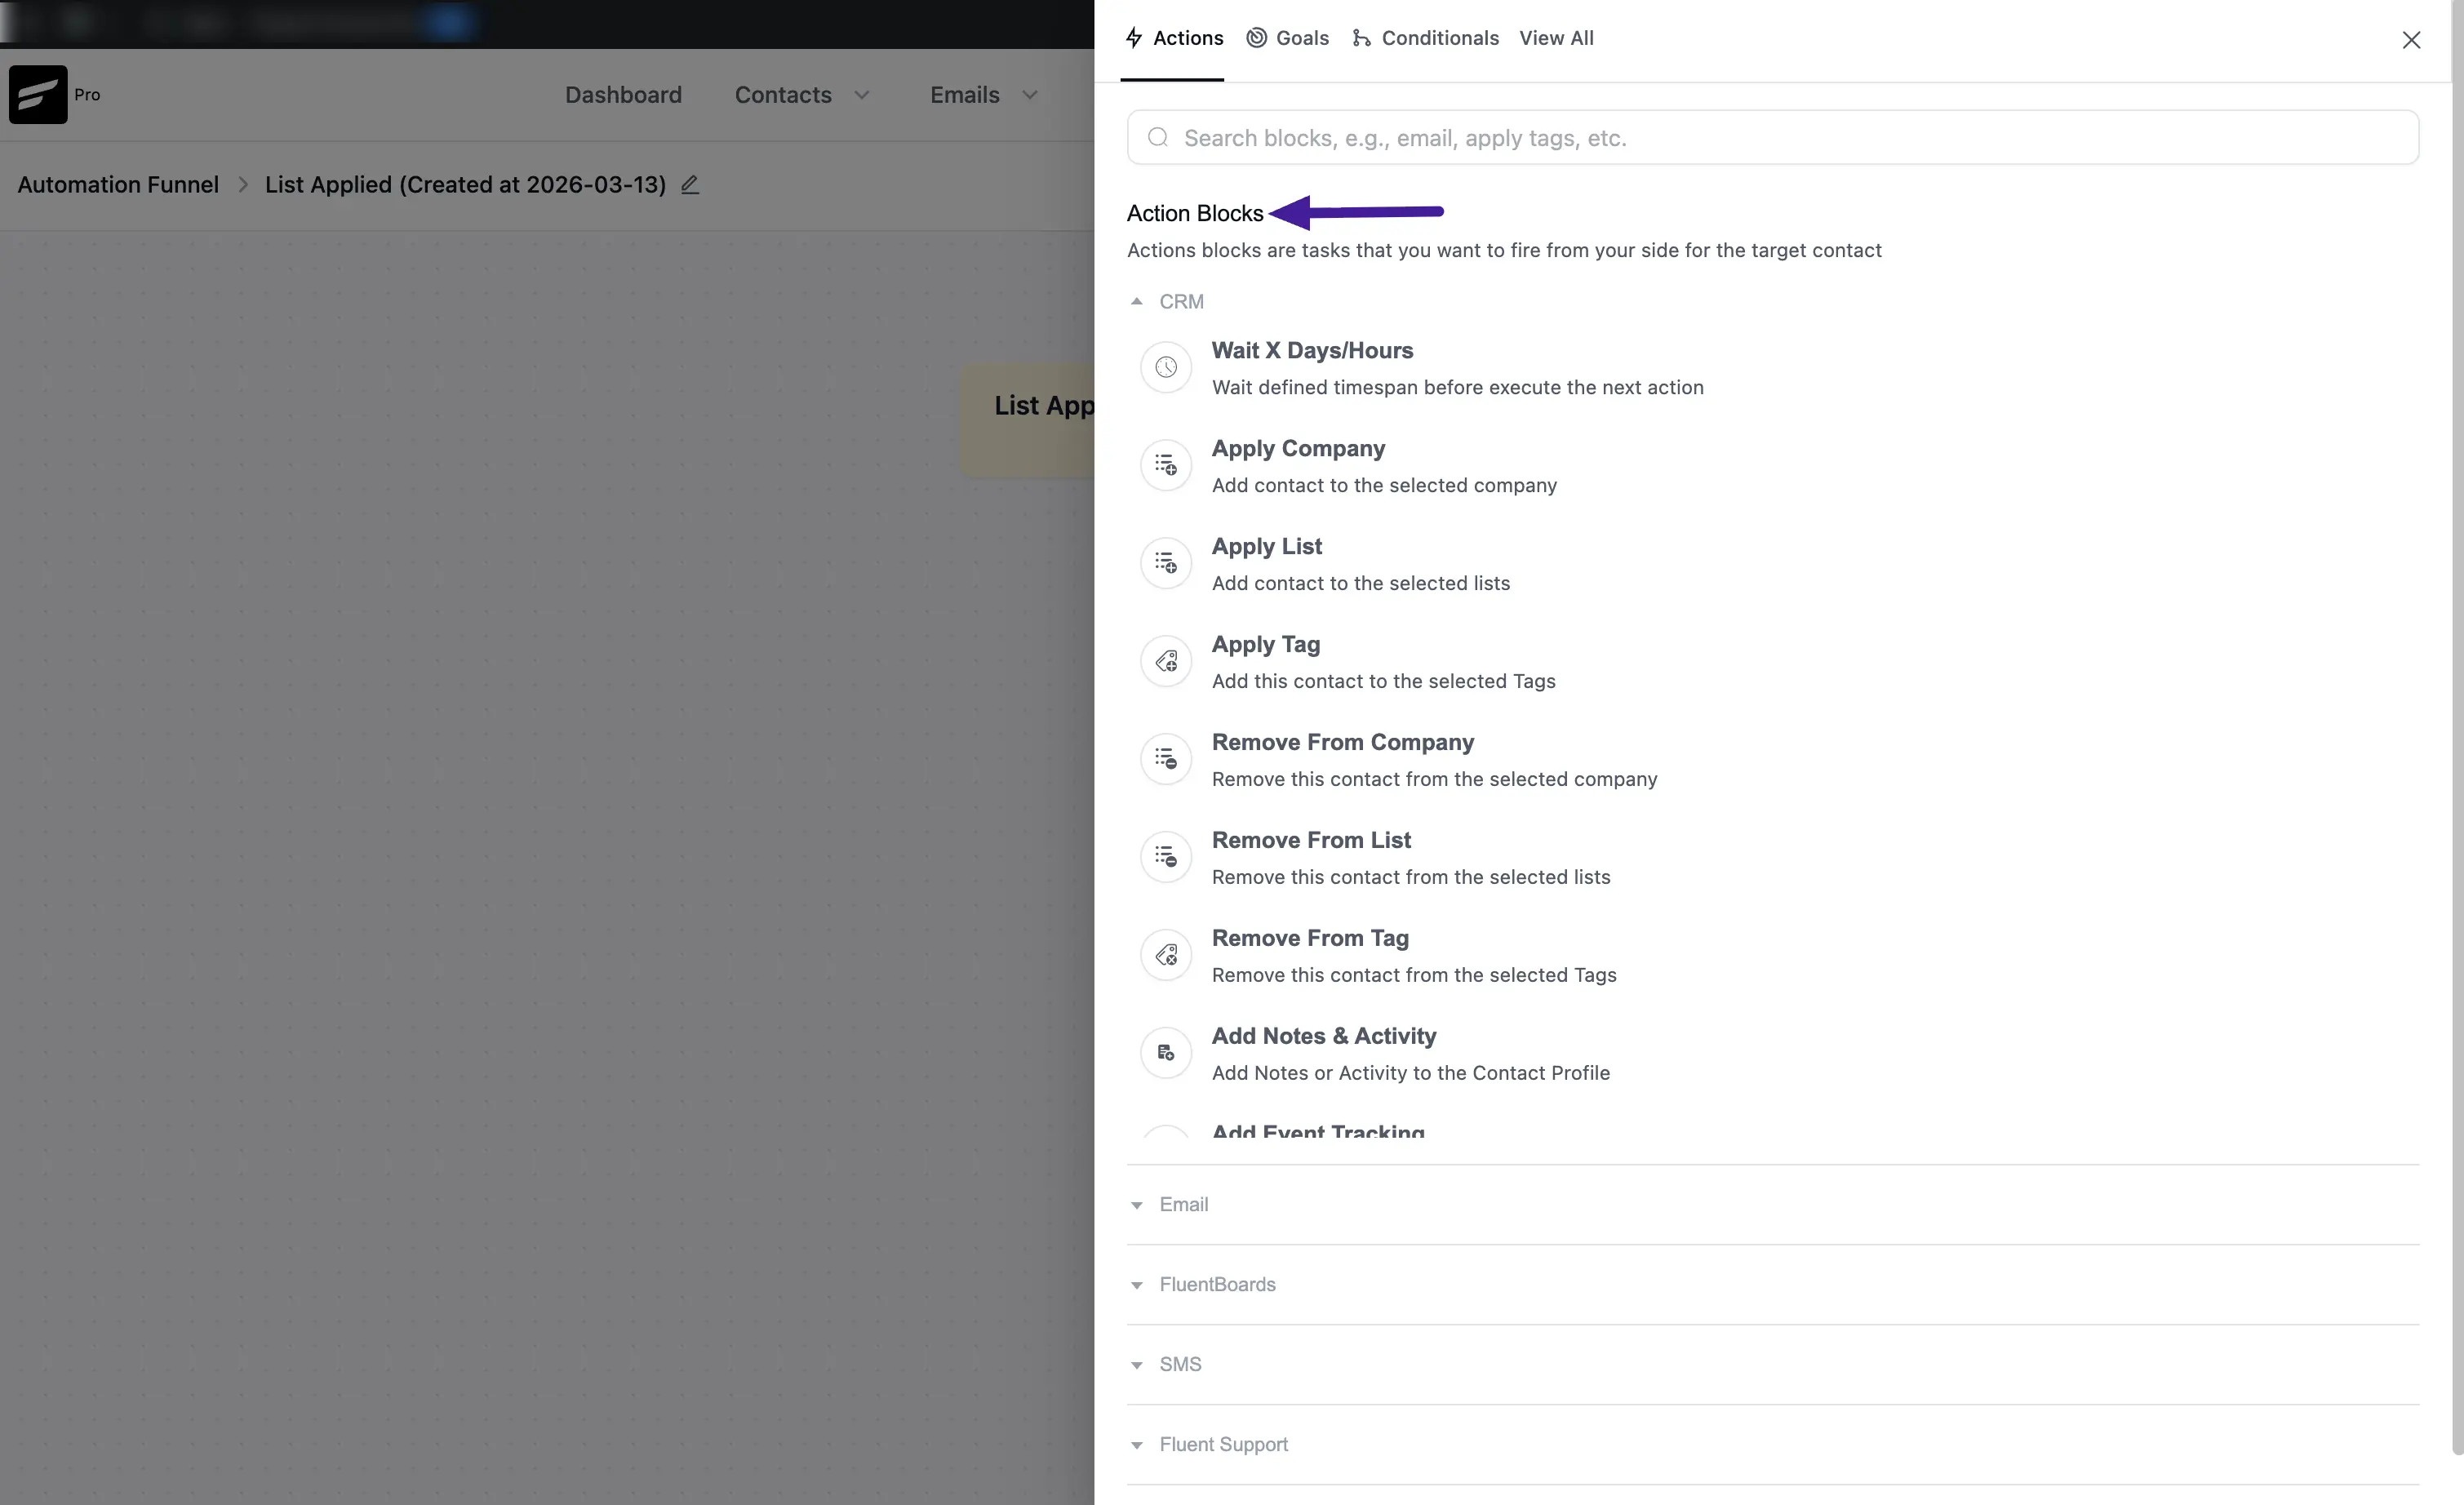Viewport: 2464px width, 1505px height.
Task: Click the List Applied trigger card on canvas
Action: [1028, 419]
